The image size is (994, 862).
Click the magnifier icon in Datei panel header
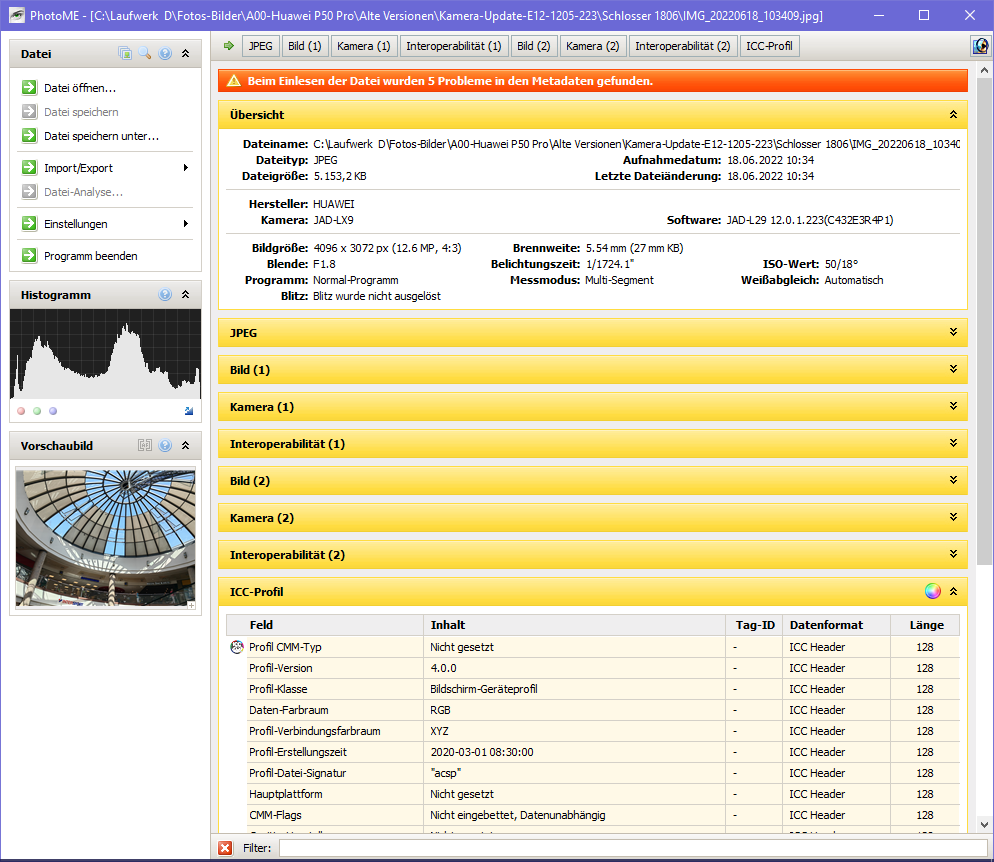(x=145, y=54)
